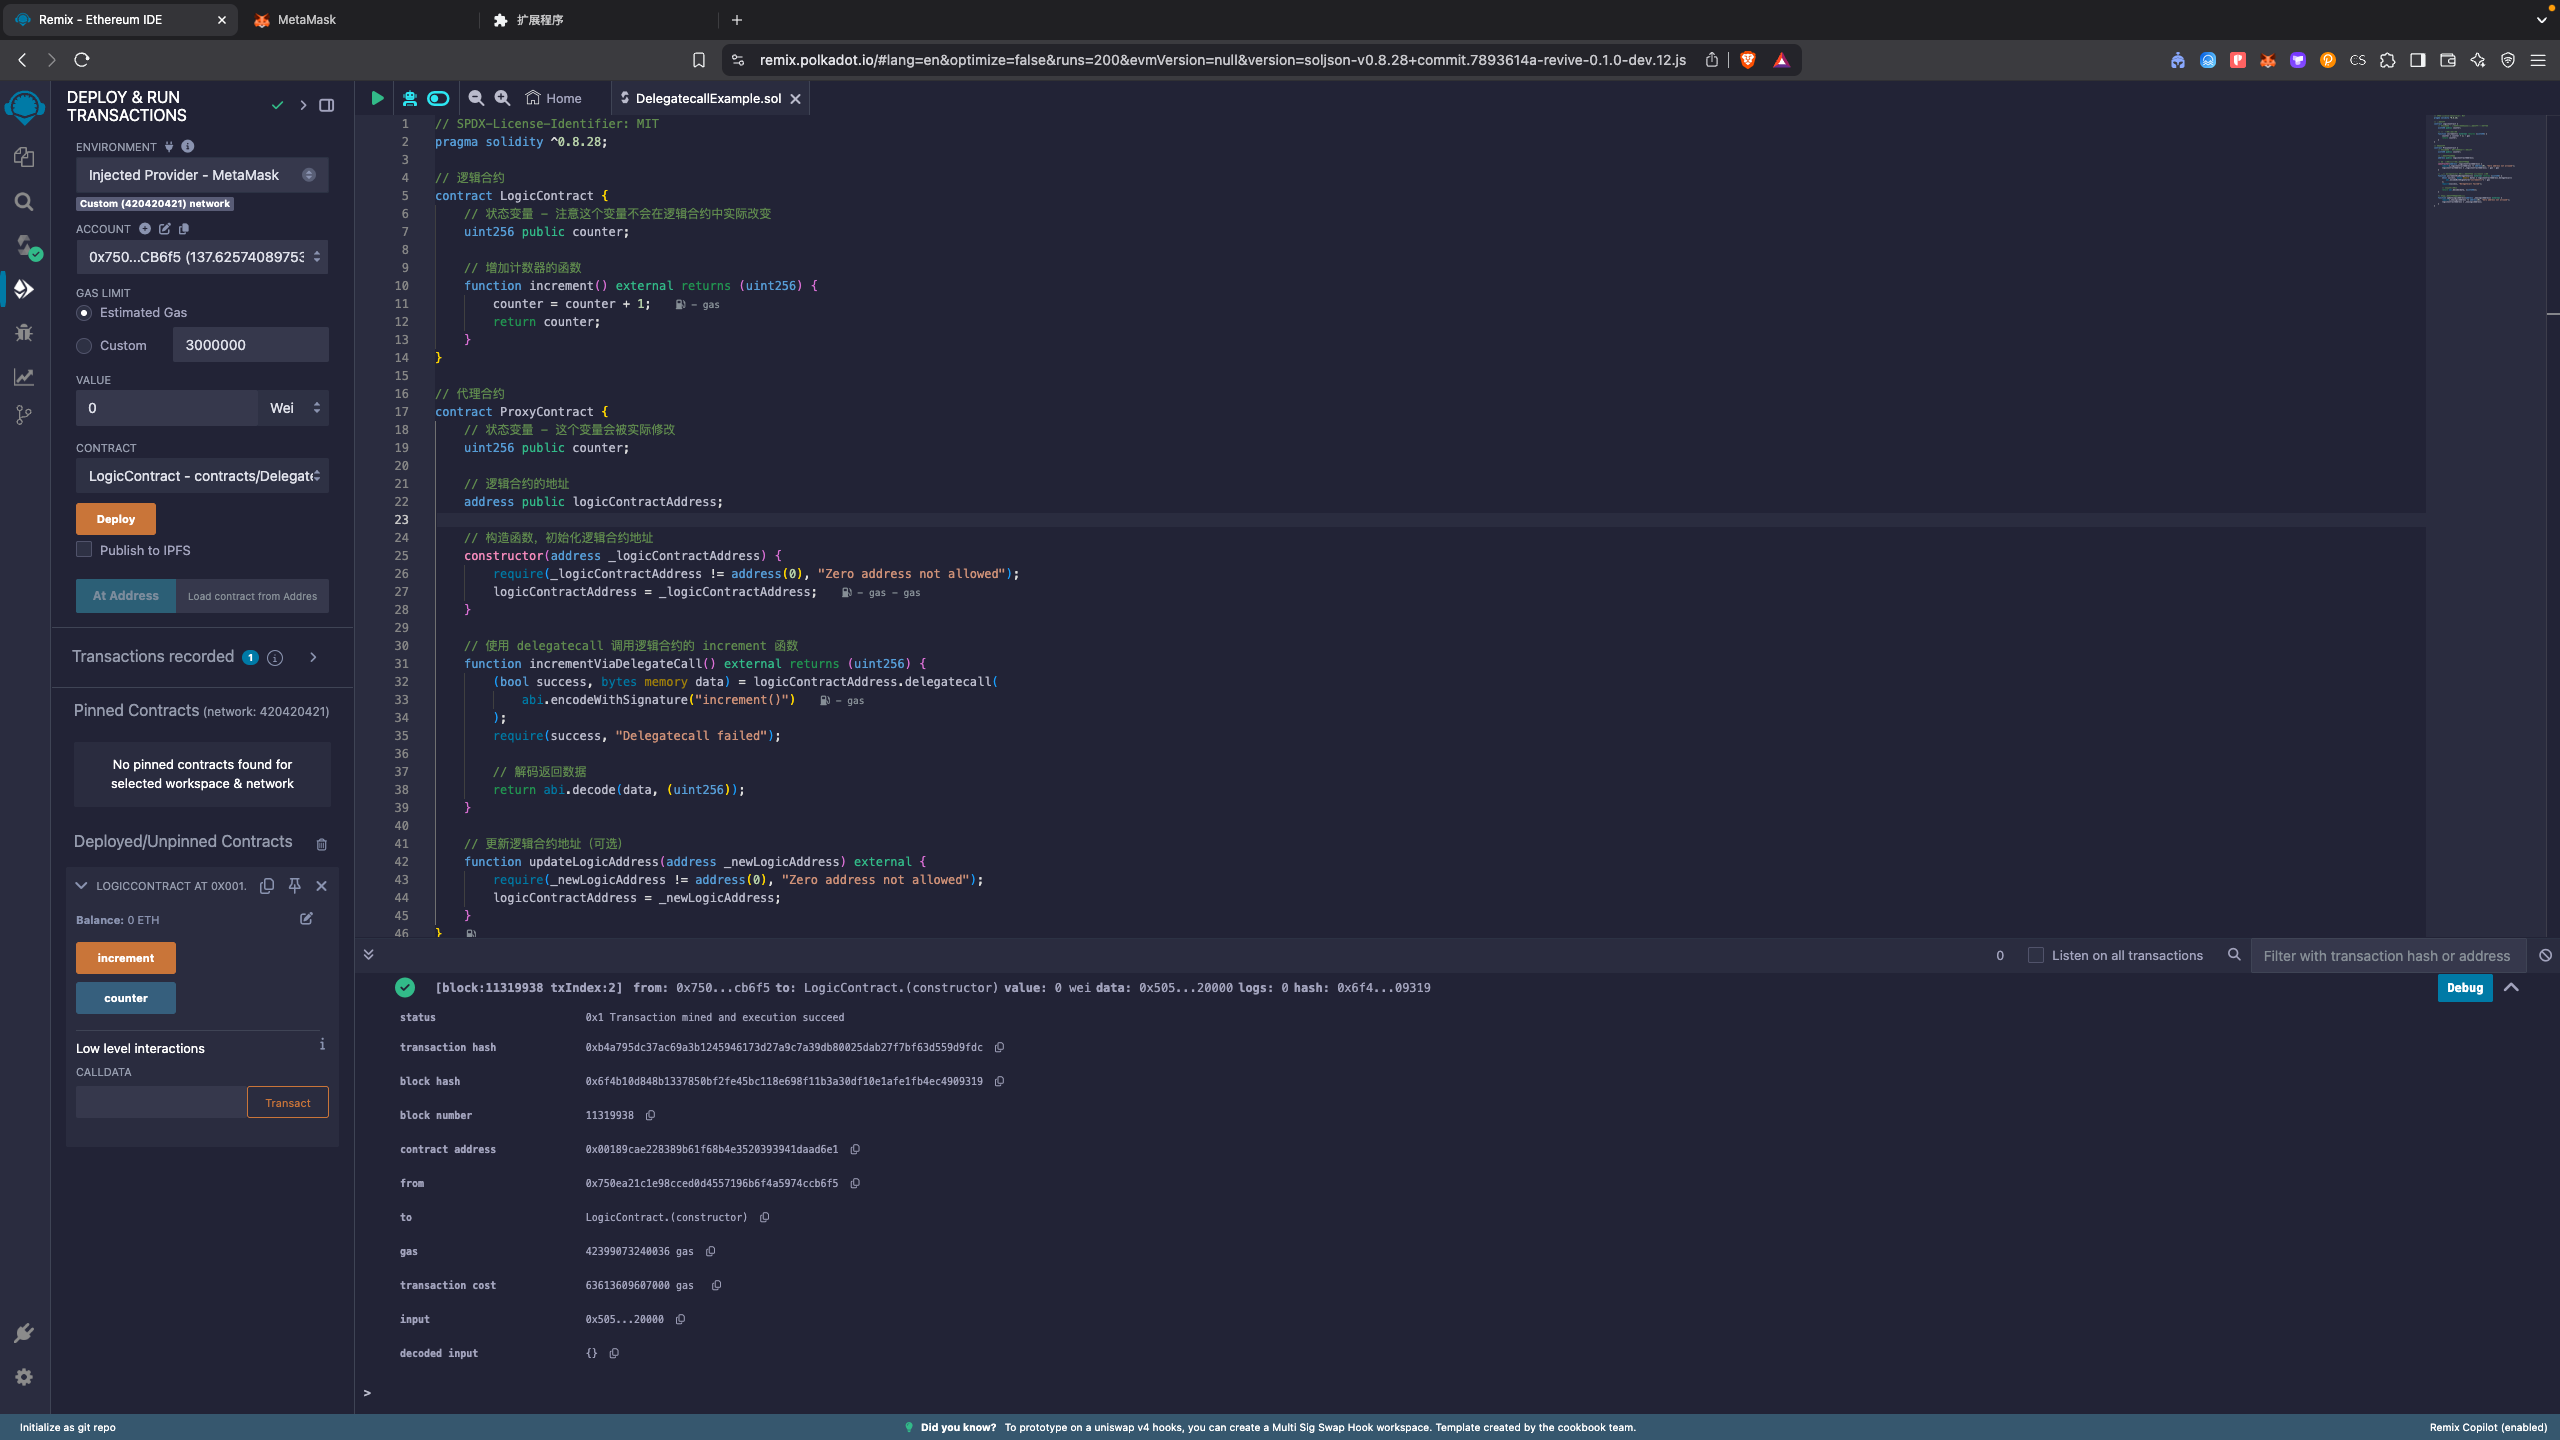Select the Estimated Gas radio button

pos(84,313)
